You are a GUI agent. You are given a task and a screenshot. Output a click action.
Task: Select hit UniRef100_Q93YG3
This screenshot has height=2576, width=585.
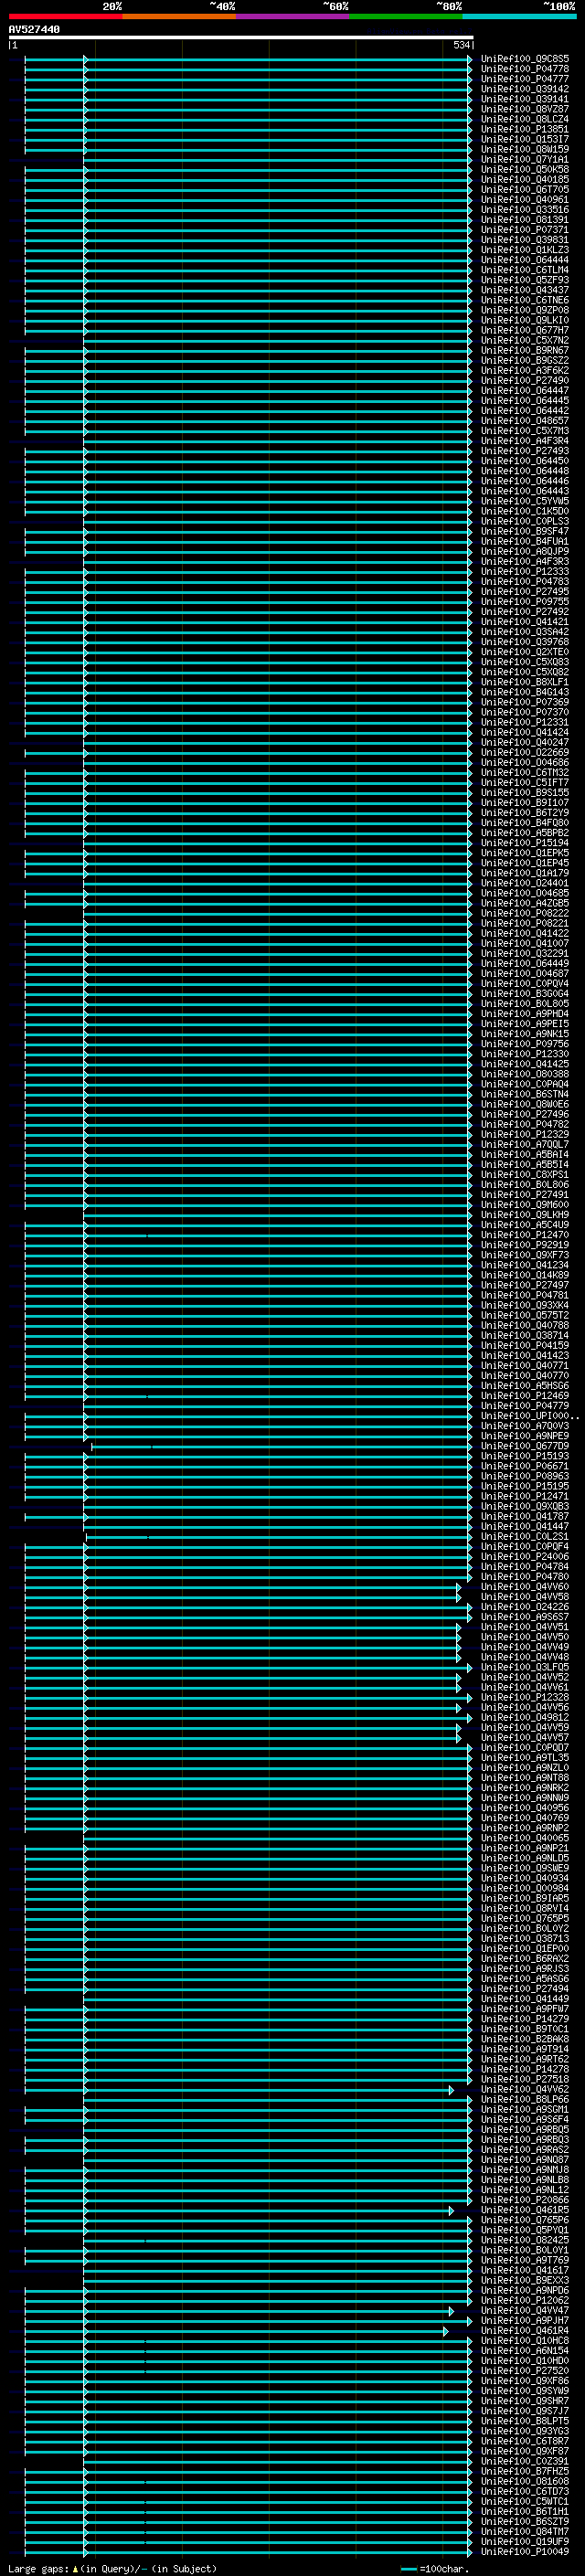click(525, 2431)
